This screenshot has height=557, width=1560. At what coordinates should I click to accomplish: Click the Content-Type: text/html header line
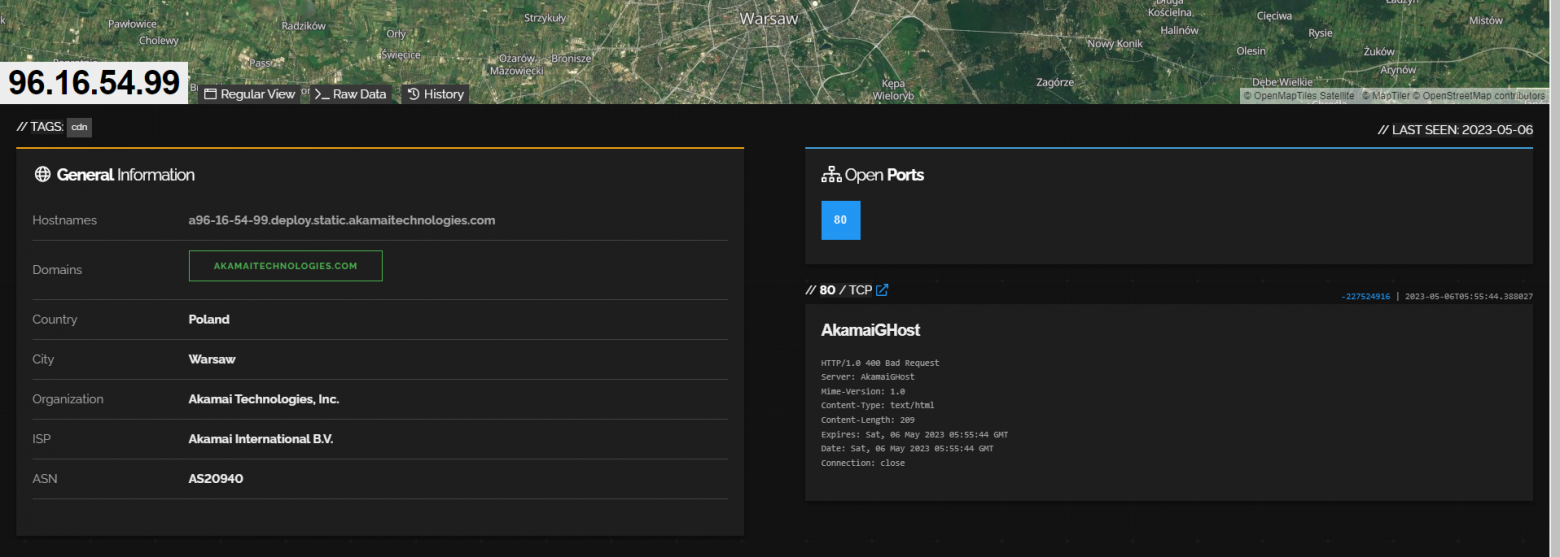coord(878,406)
